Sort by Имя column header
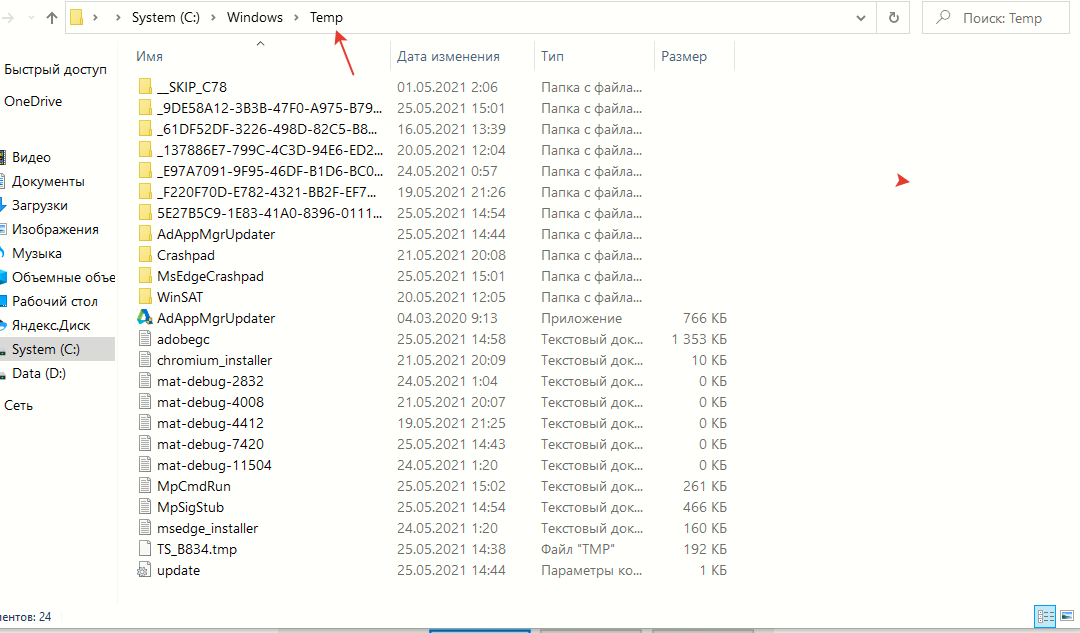Image resolution: width=1080 pixels, height=633 pixels. point(149,56)
